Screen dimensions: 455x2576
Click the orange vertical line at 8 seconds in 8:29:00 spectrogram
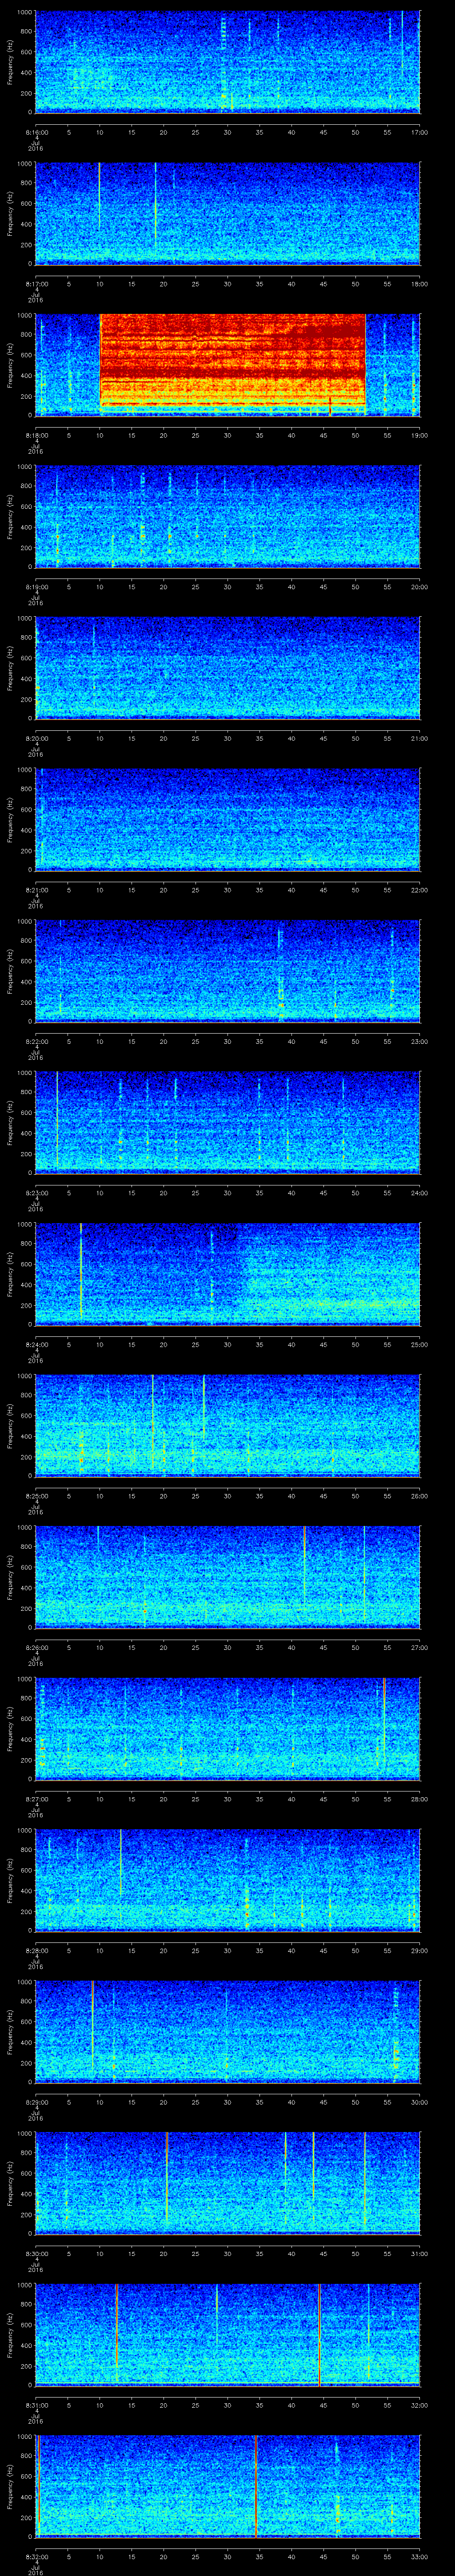coord(92,2024)
